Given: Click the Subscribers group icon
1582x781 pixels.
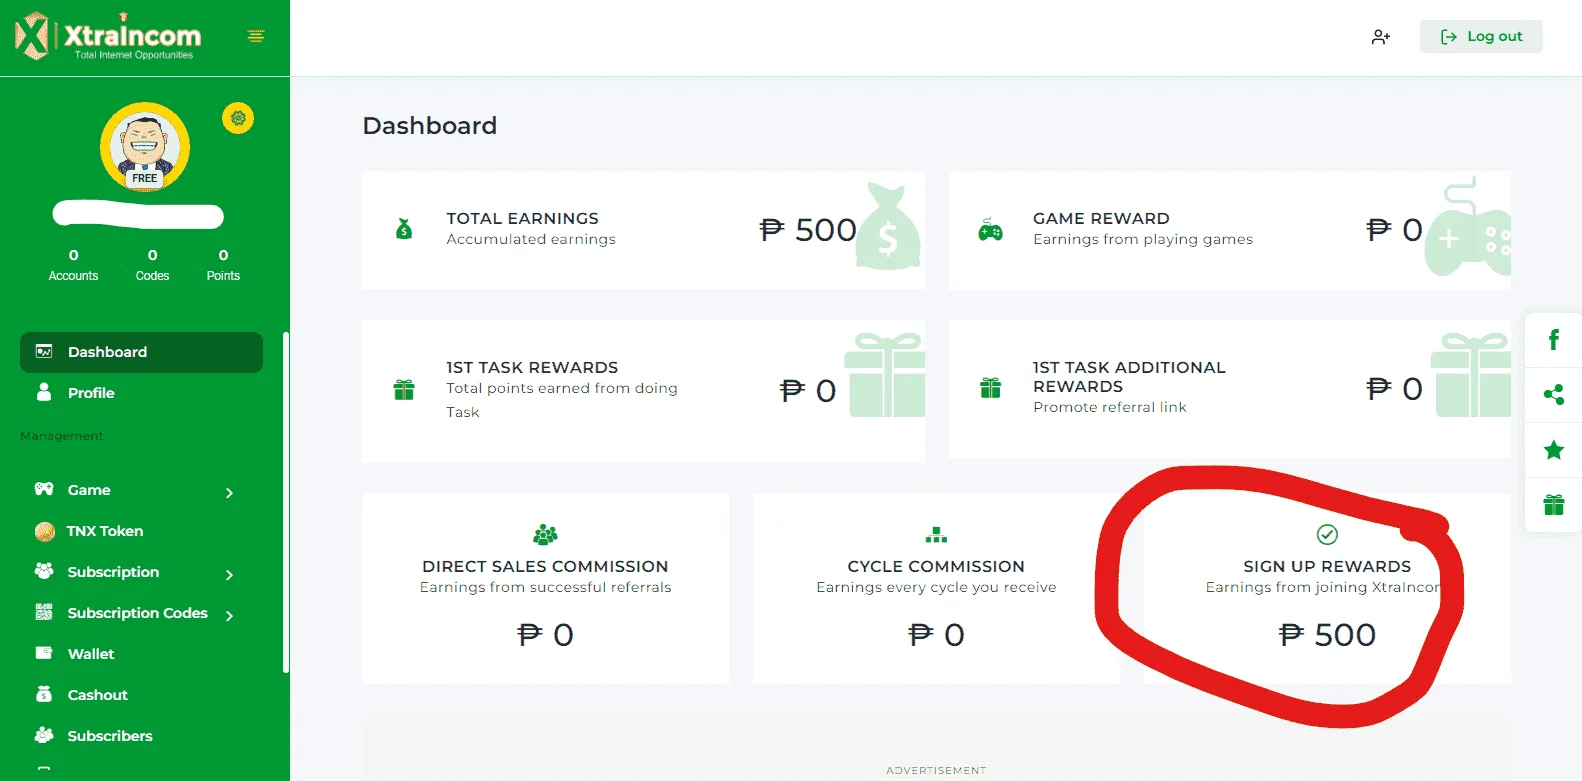Looking at the screenshot, I should pos(44,735).
